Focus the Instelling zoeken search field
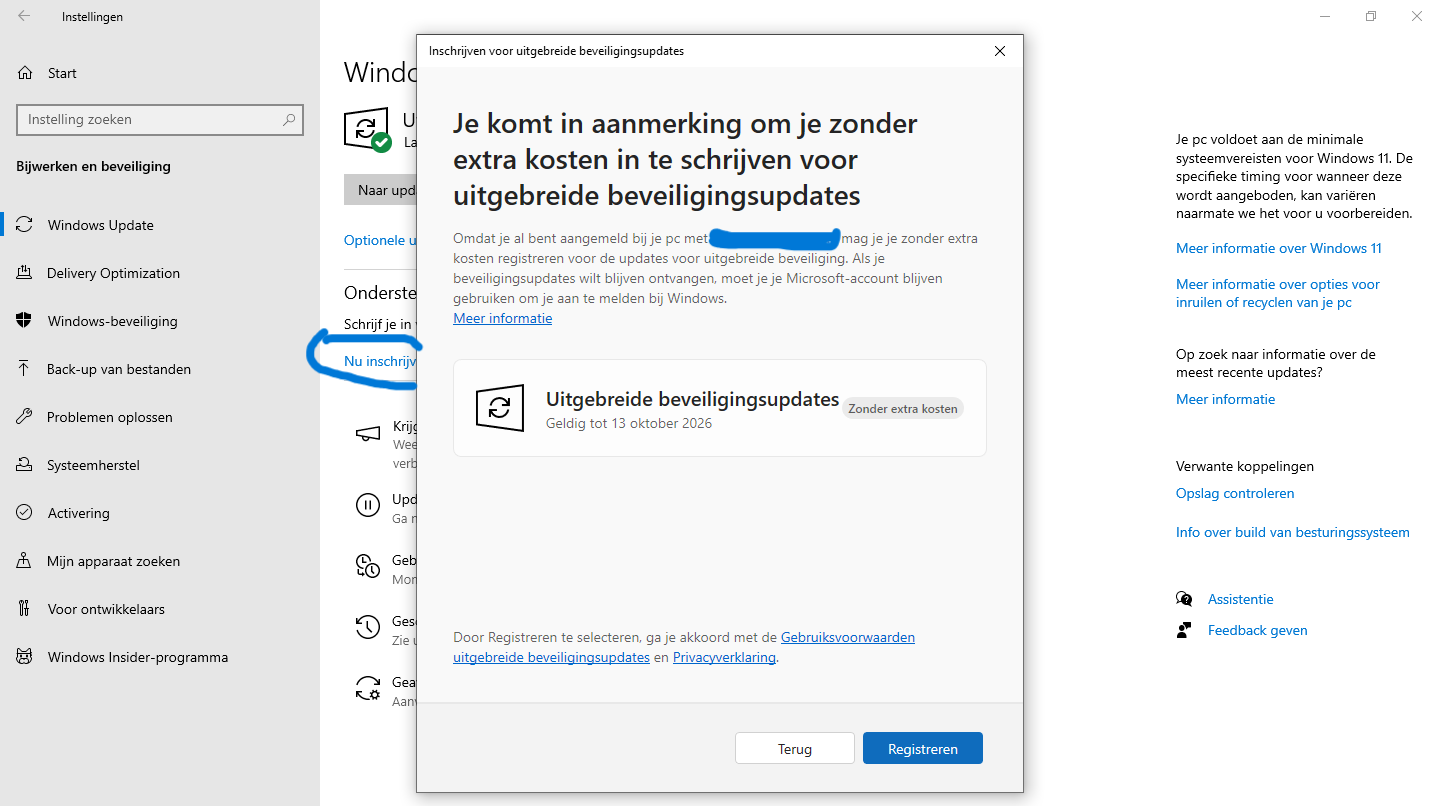The width and height of the screenshot is (1434, 806). pyautogui.click(x=160, y=120)
